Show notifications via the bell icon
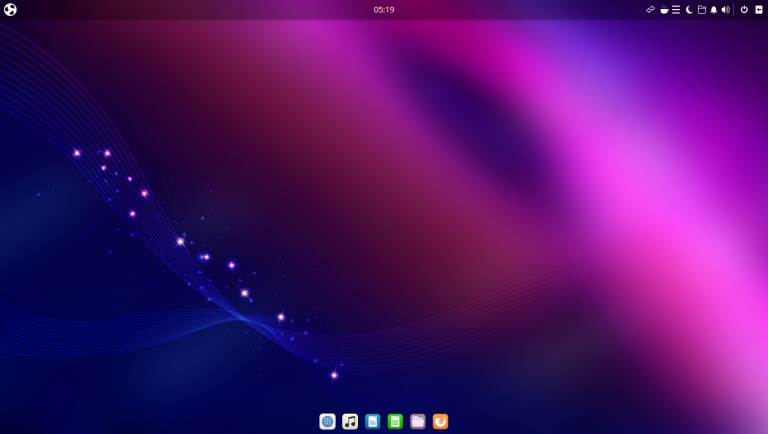This screenshot has width=768, height=434. pyautogui.click(x=714, y=9)
